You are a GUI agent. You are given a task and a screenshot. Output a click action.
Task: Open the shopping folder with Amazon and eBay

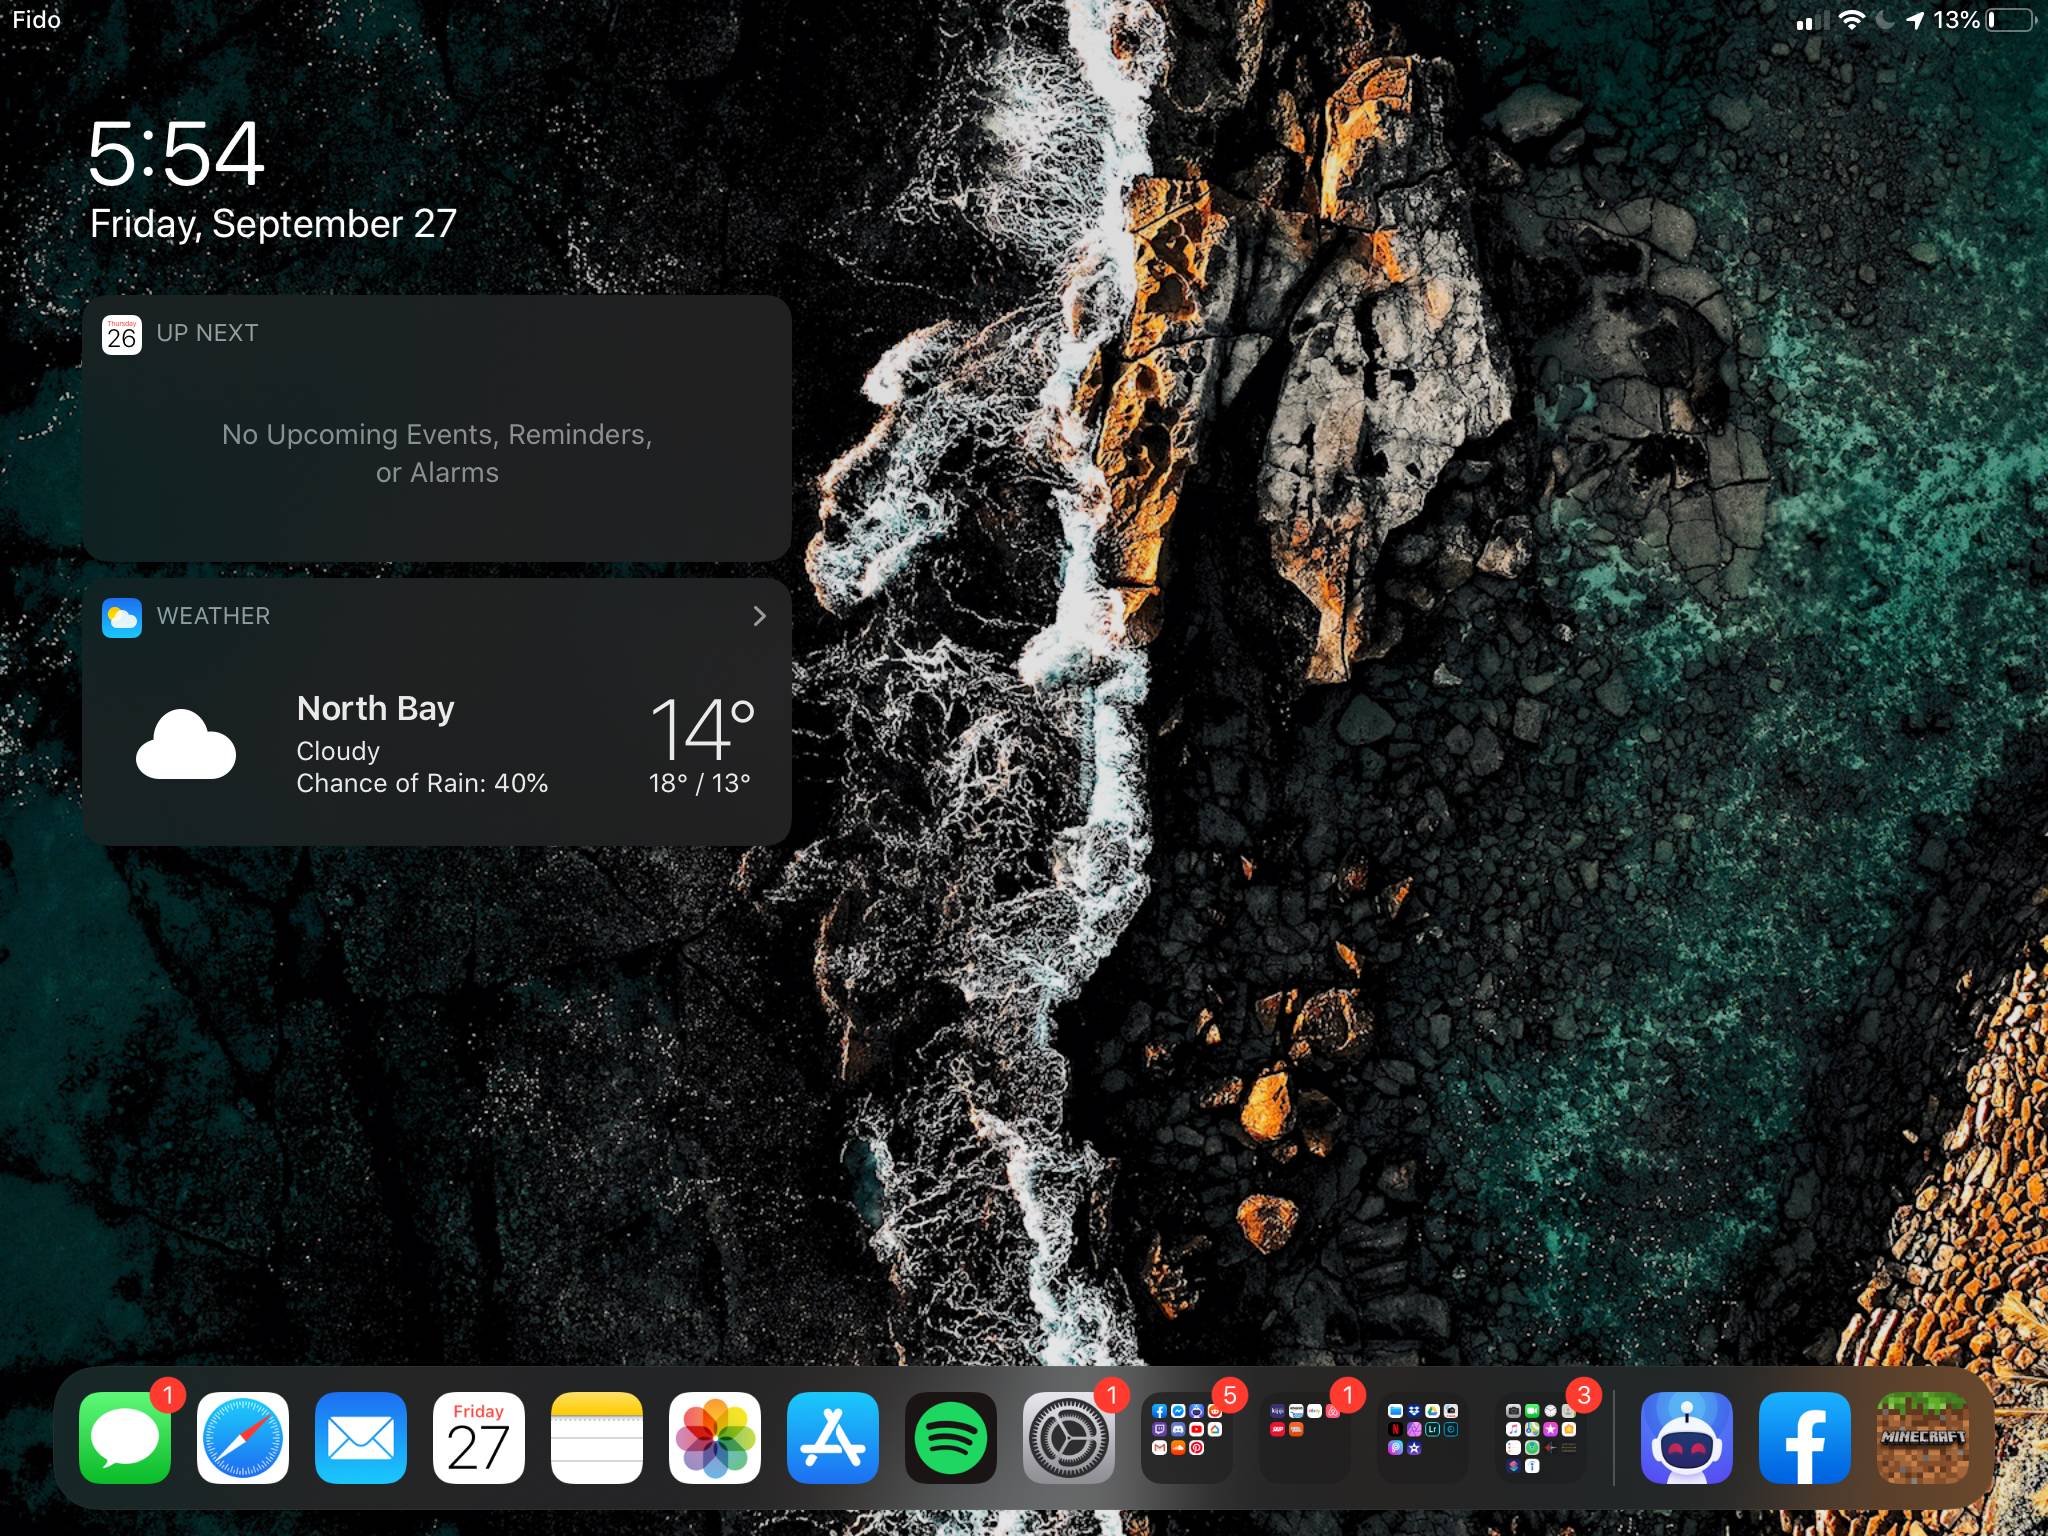click(1305, 1438)
